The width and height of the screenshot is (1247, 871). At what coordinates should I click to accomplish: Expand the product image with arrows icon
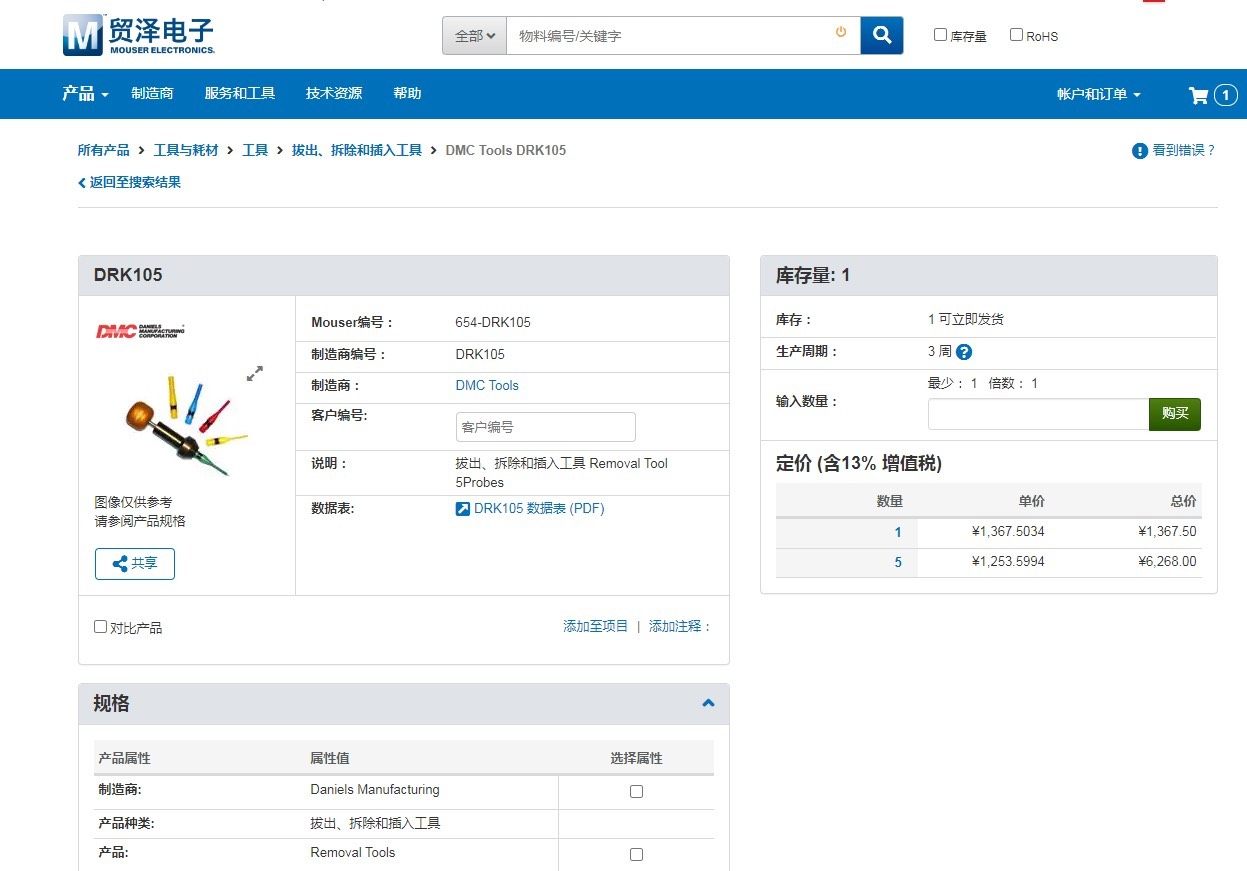(x=255, y=373)
